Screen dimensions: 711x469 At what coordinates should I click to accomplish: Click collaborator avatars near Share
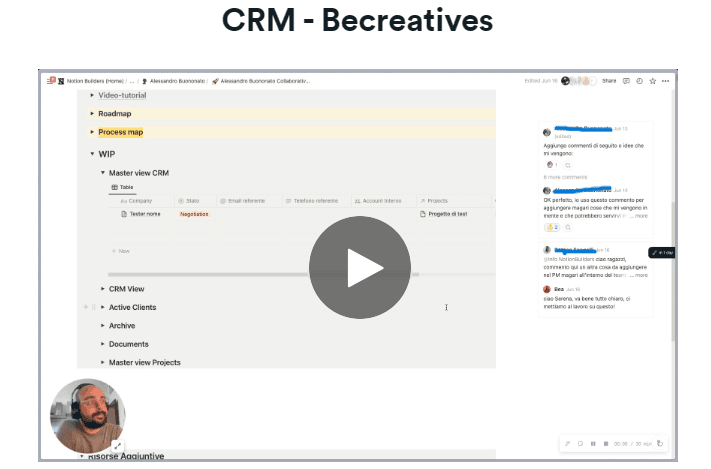pos(578,81)
